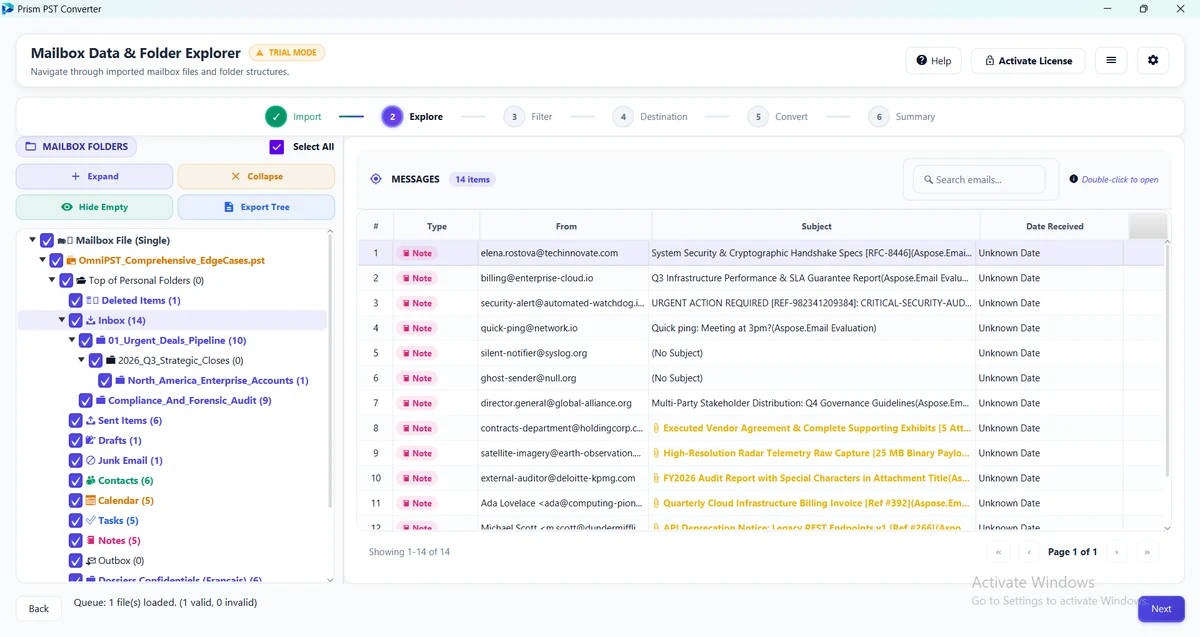Screen dimensions: 1200x637
Task: Click the Expand all folders button
Action: coord(94,176)
